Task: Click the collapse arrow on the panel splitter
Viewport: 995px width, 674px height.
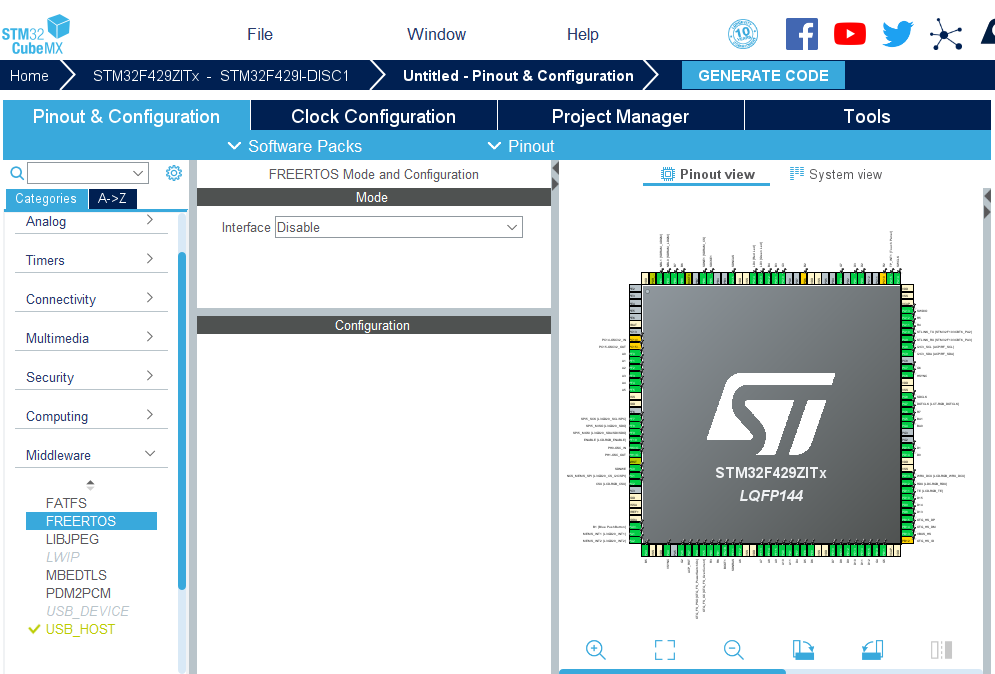Action: (x=555, y=169)
